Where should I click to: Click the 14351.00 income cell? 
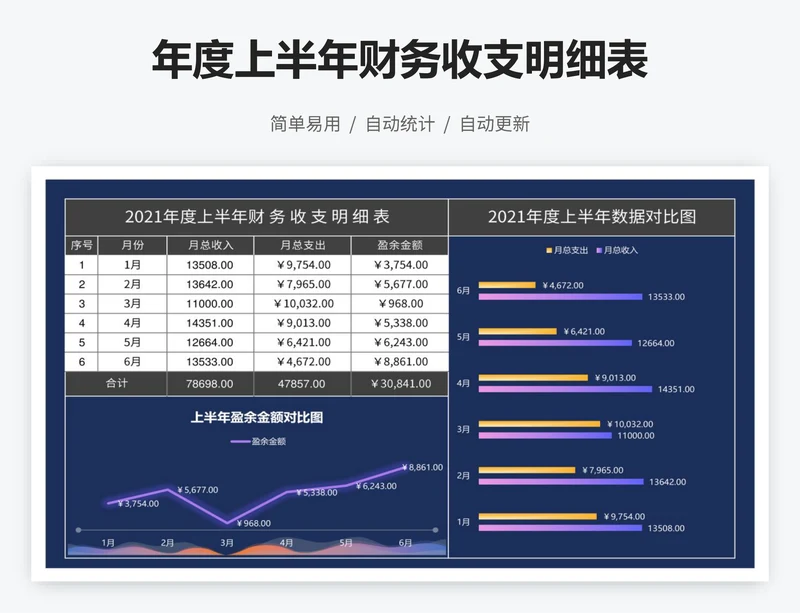210,323
